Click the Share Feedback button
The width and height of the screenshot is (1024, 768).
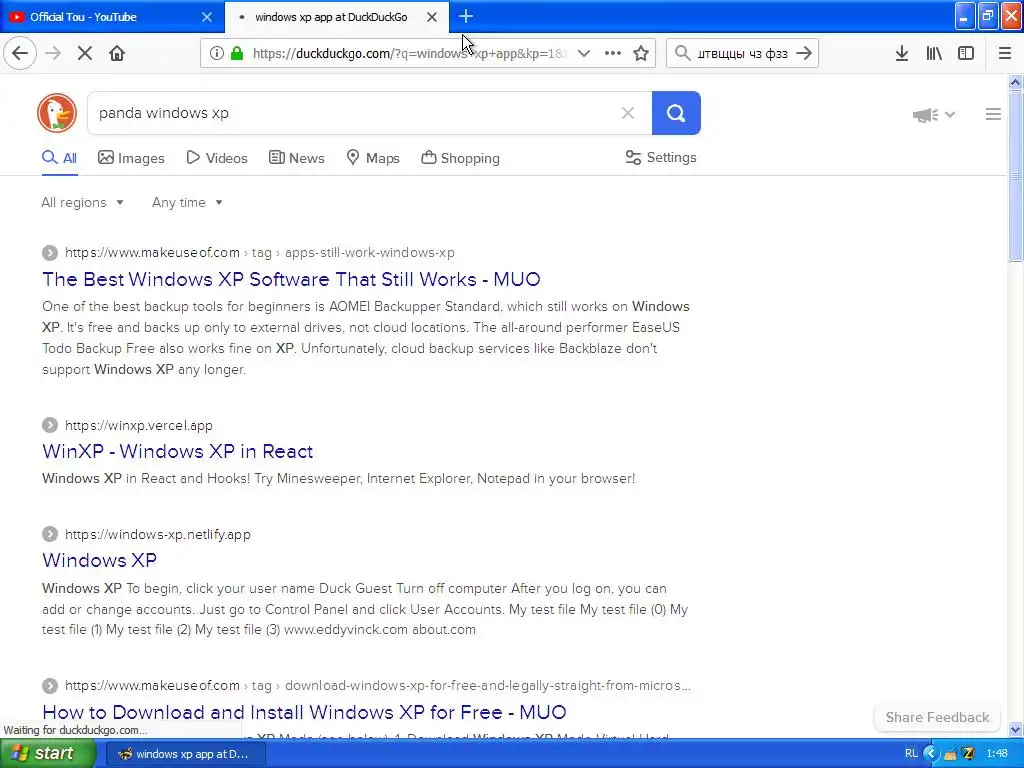tap(937, 717)
